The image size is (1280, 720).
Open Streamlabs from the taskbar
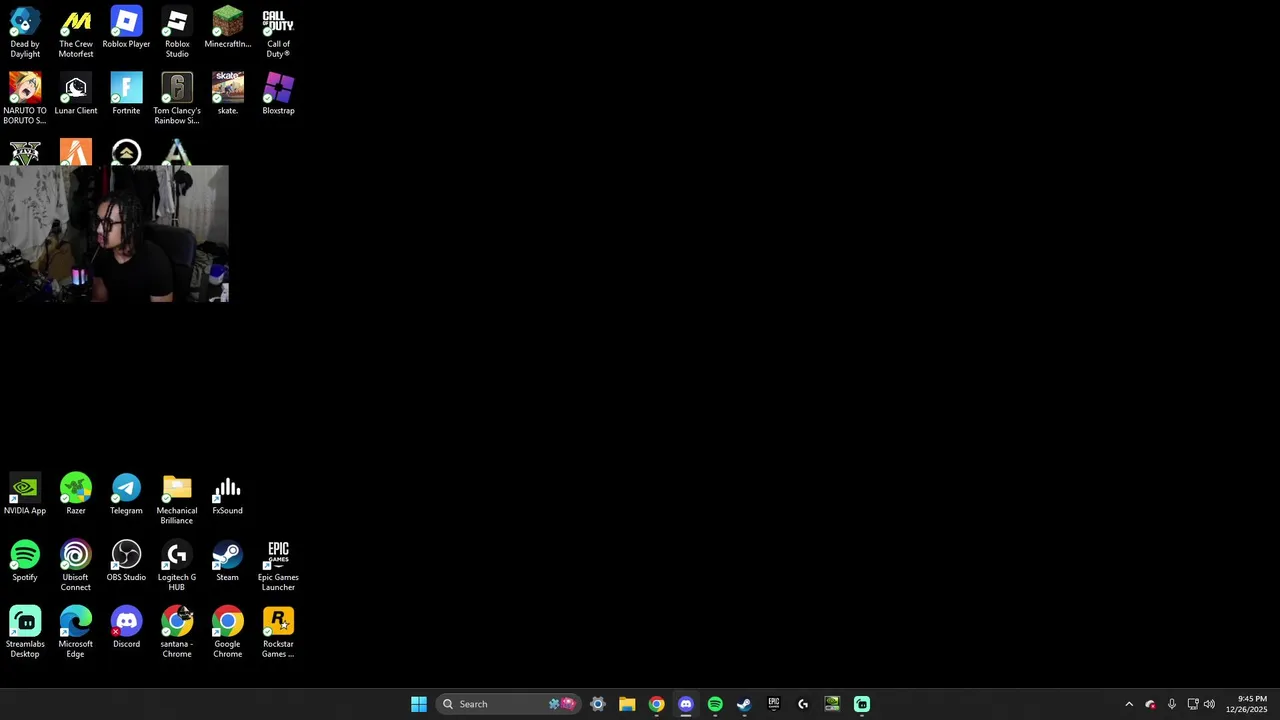[862, 704]
